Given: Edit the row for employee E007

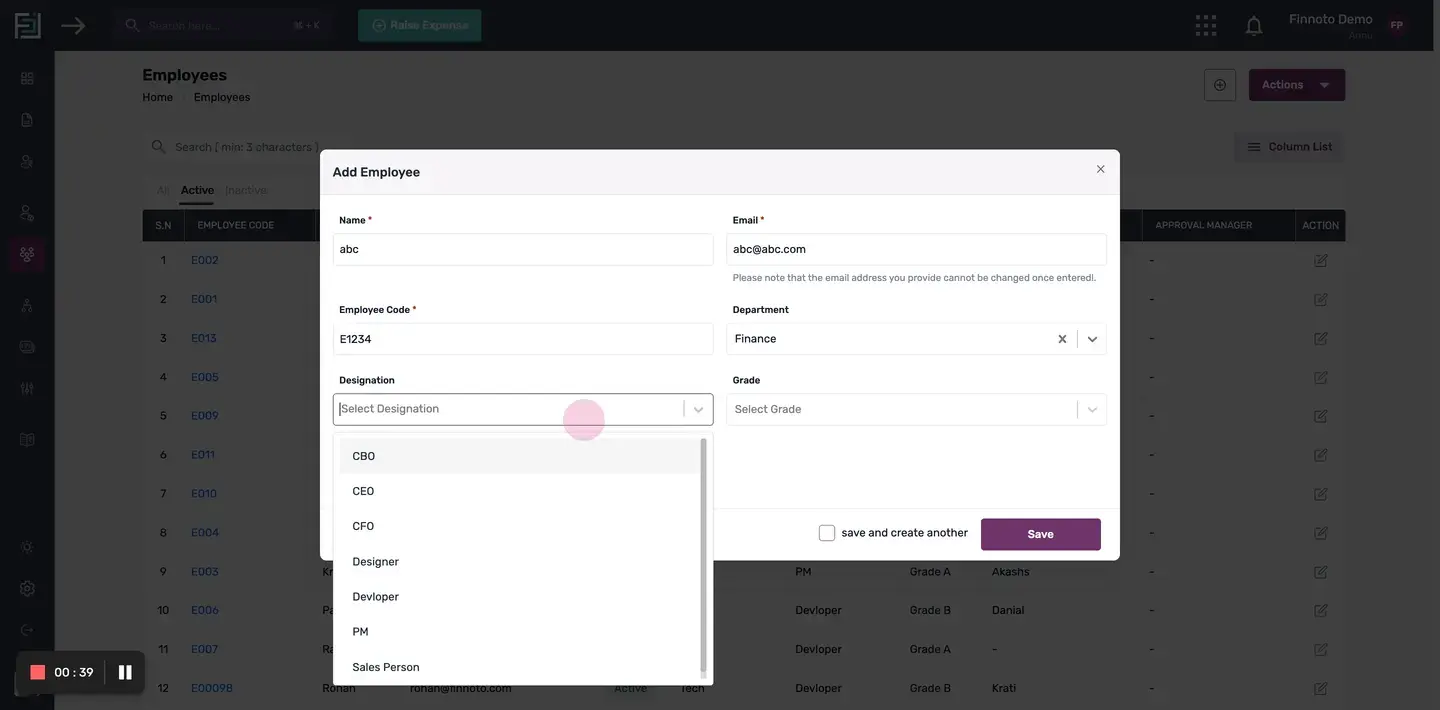Looking at the screenshot, I should pos(1320,649).
